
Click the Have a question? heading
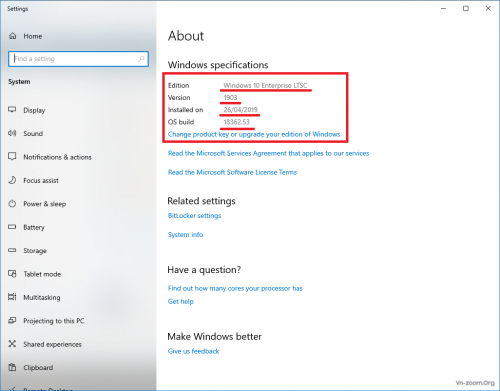pyautogui.click(x=204, y=270)
